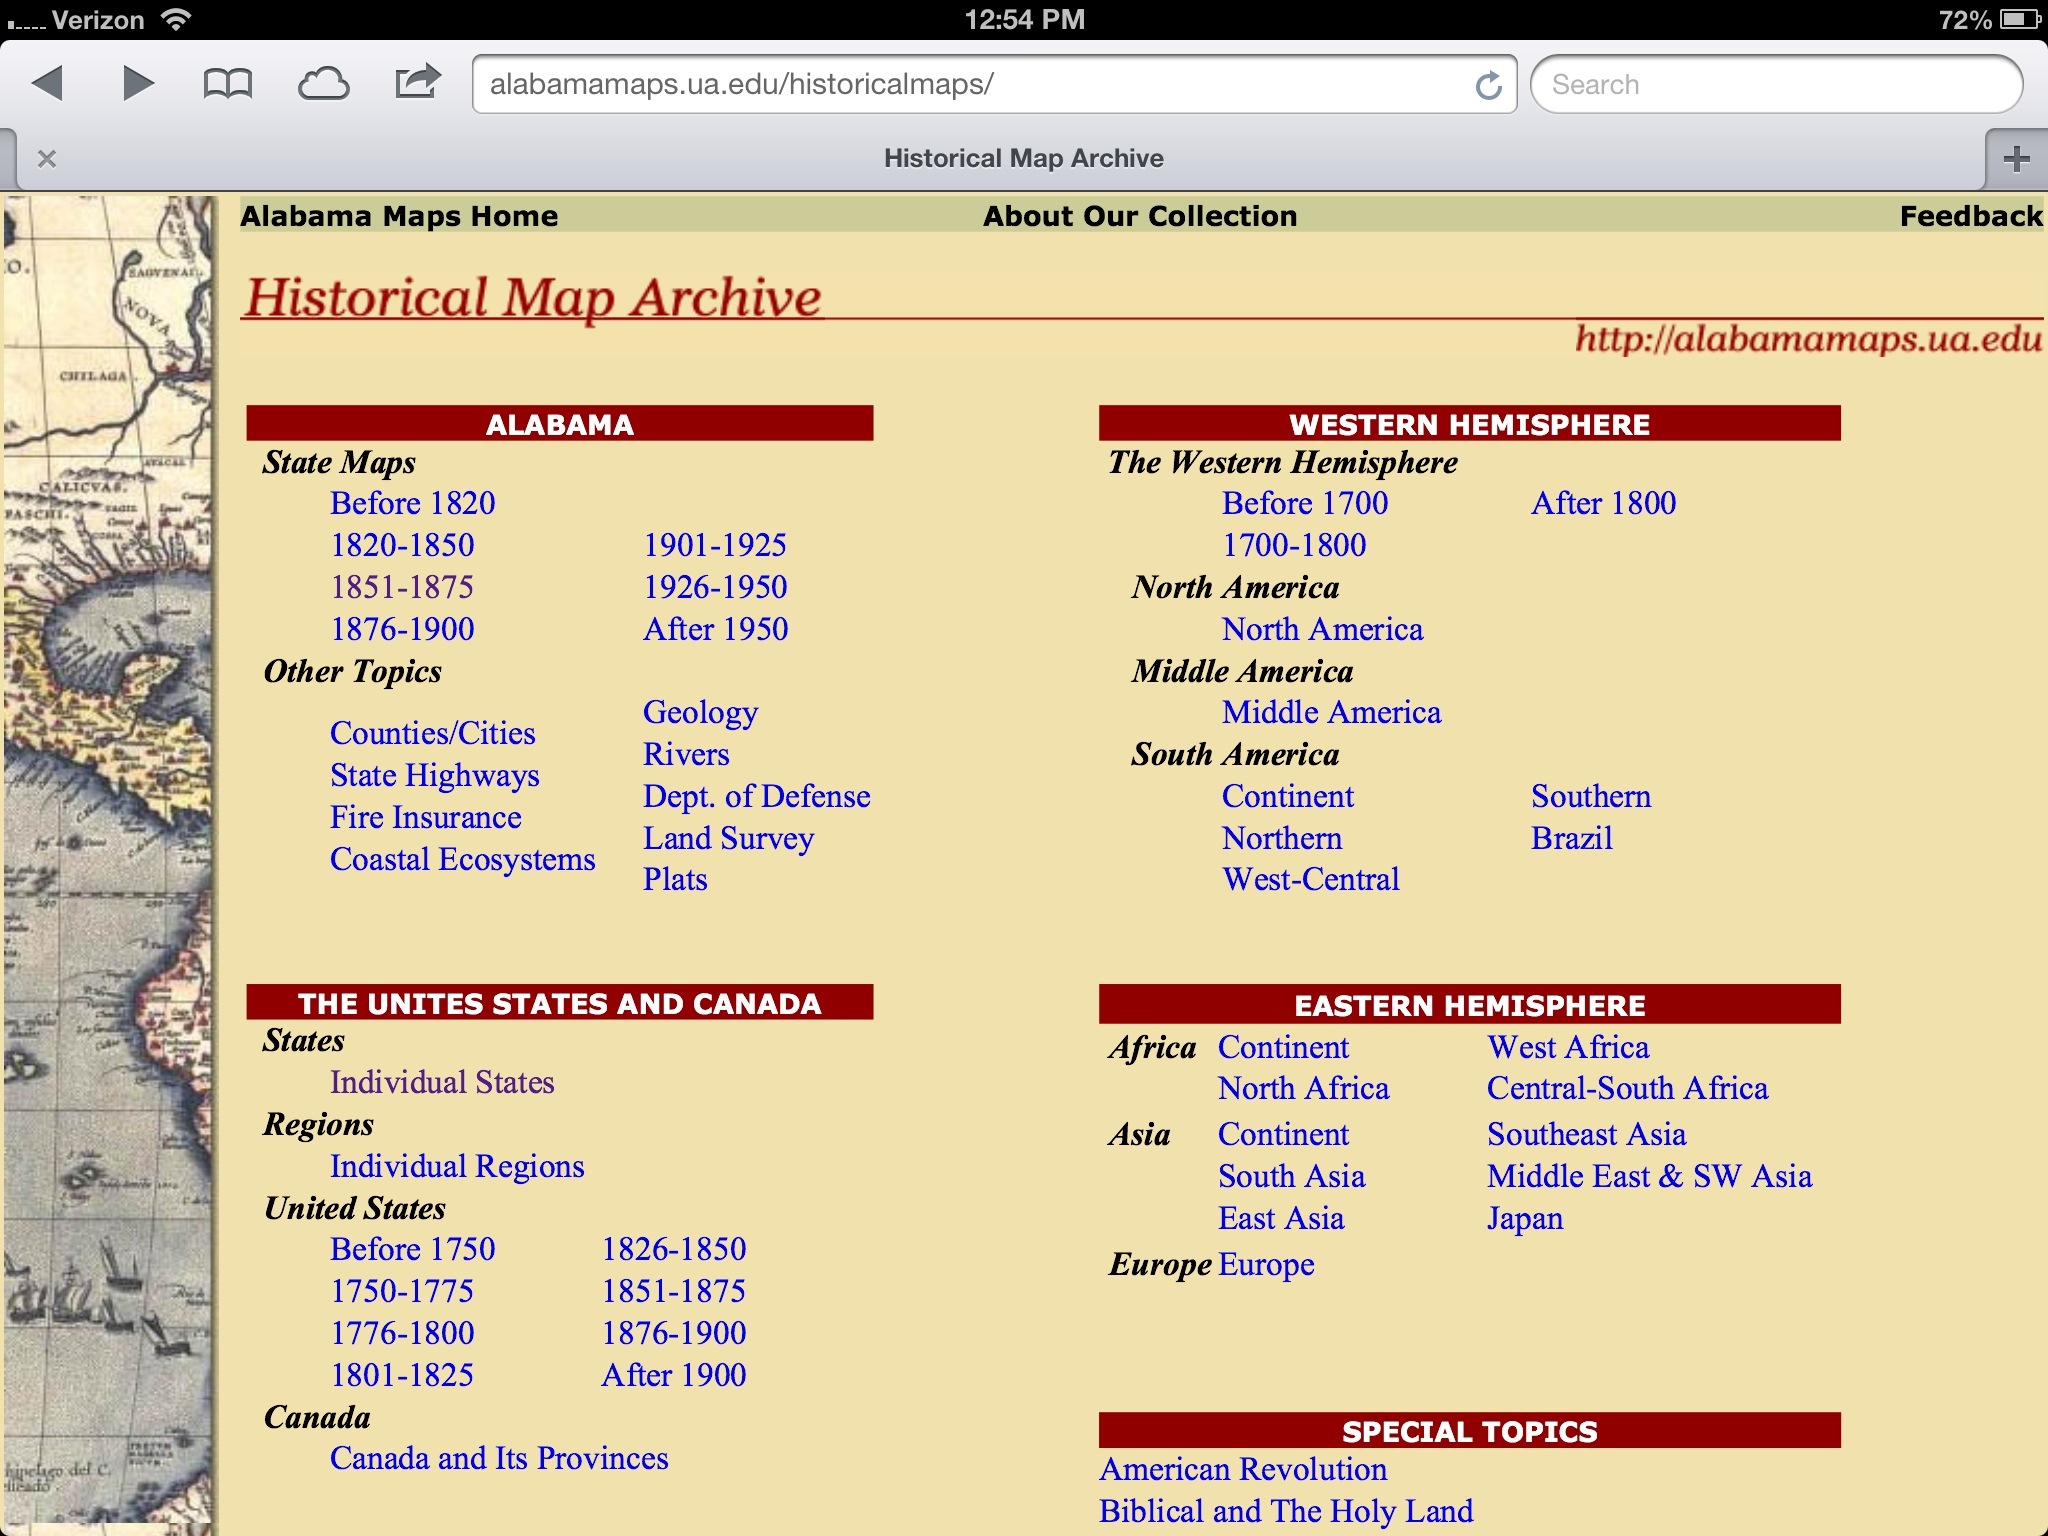This screenshot has height=1536, width=2048.
Task: Tap the Search field
Action: tap(1775, 84)
